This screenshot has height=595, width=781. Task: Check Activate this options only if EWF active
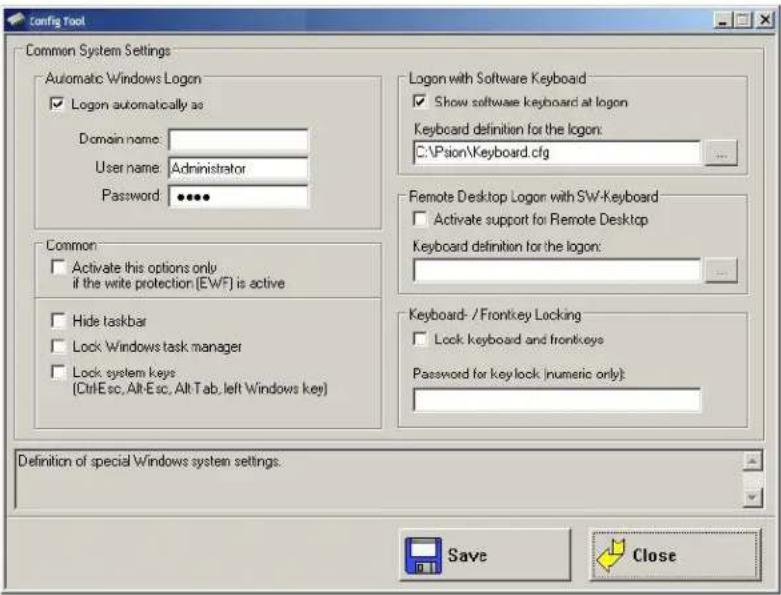click(x=58, y=267)
